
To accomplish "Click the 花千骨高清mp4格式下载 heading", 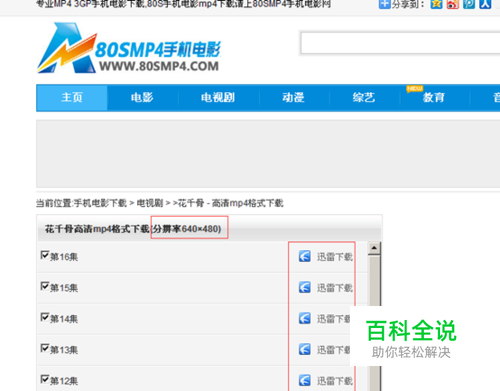I will tap(97, 229).
